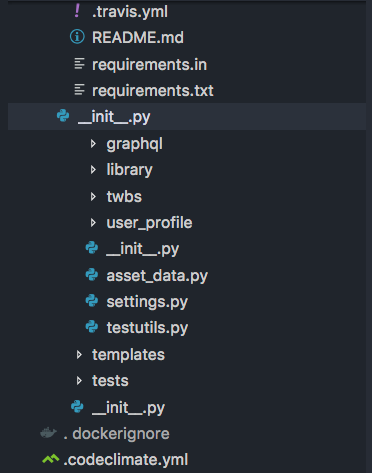Expand the tests folder arrow
This screenshot has width=372, height=473.
(79, 380)
